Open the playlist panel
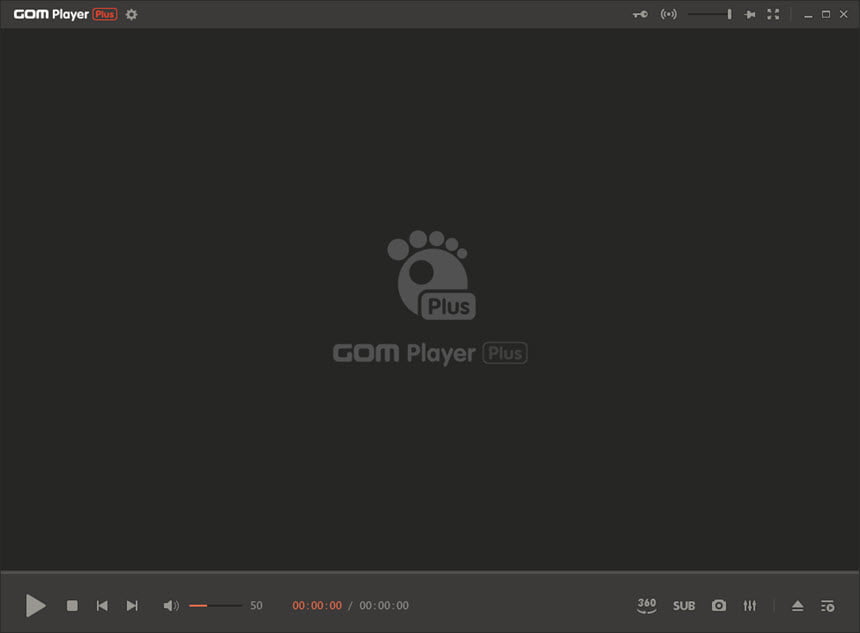The height and width of the screenshot is (633, 860). coord(827,605)
